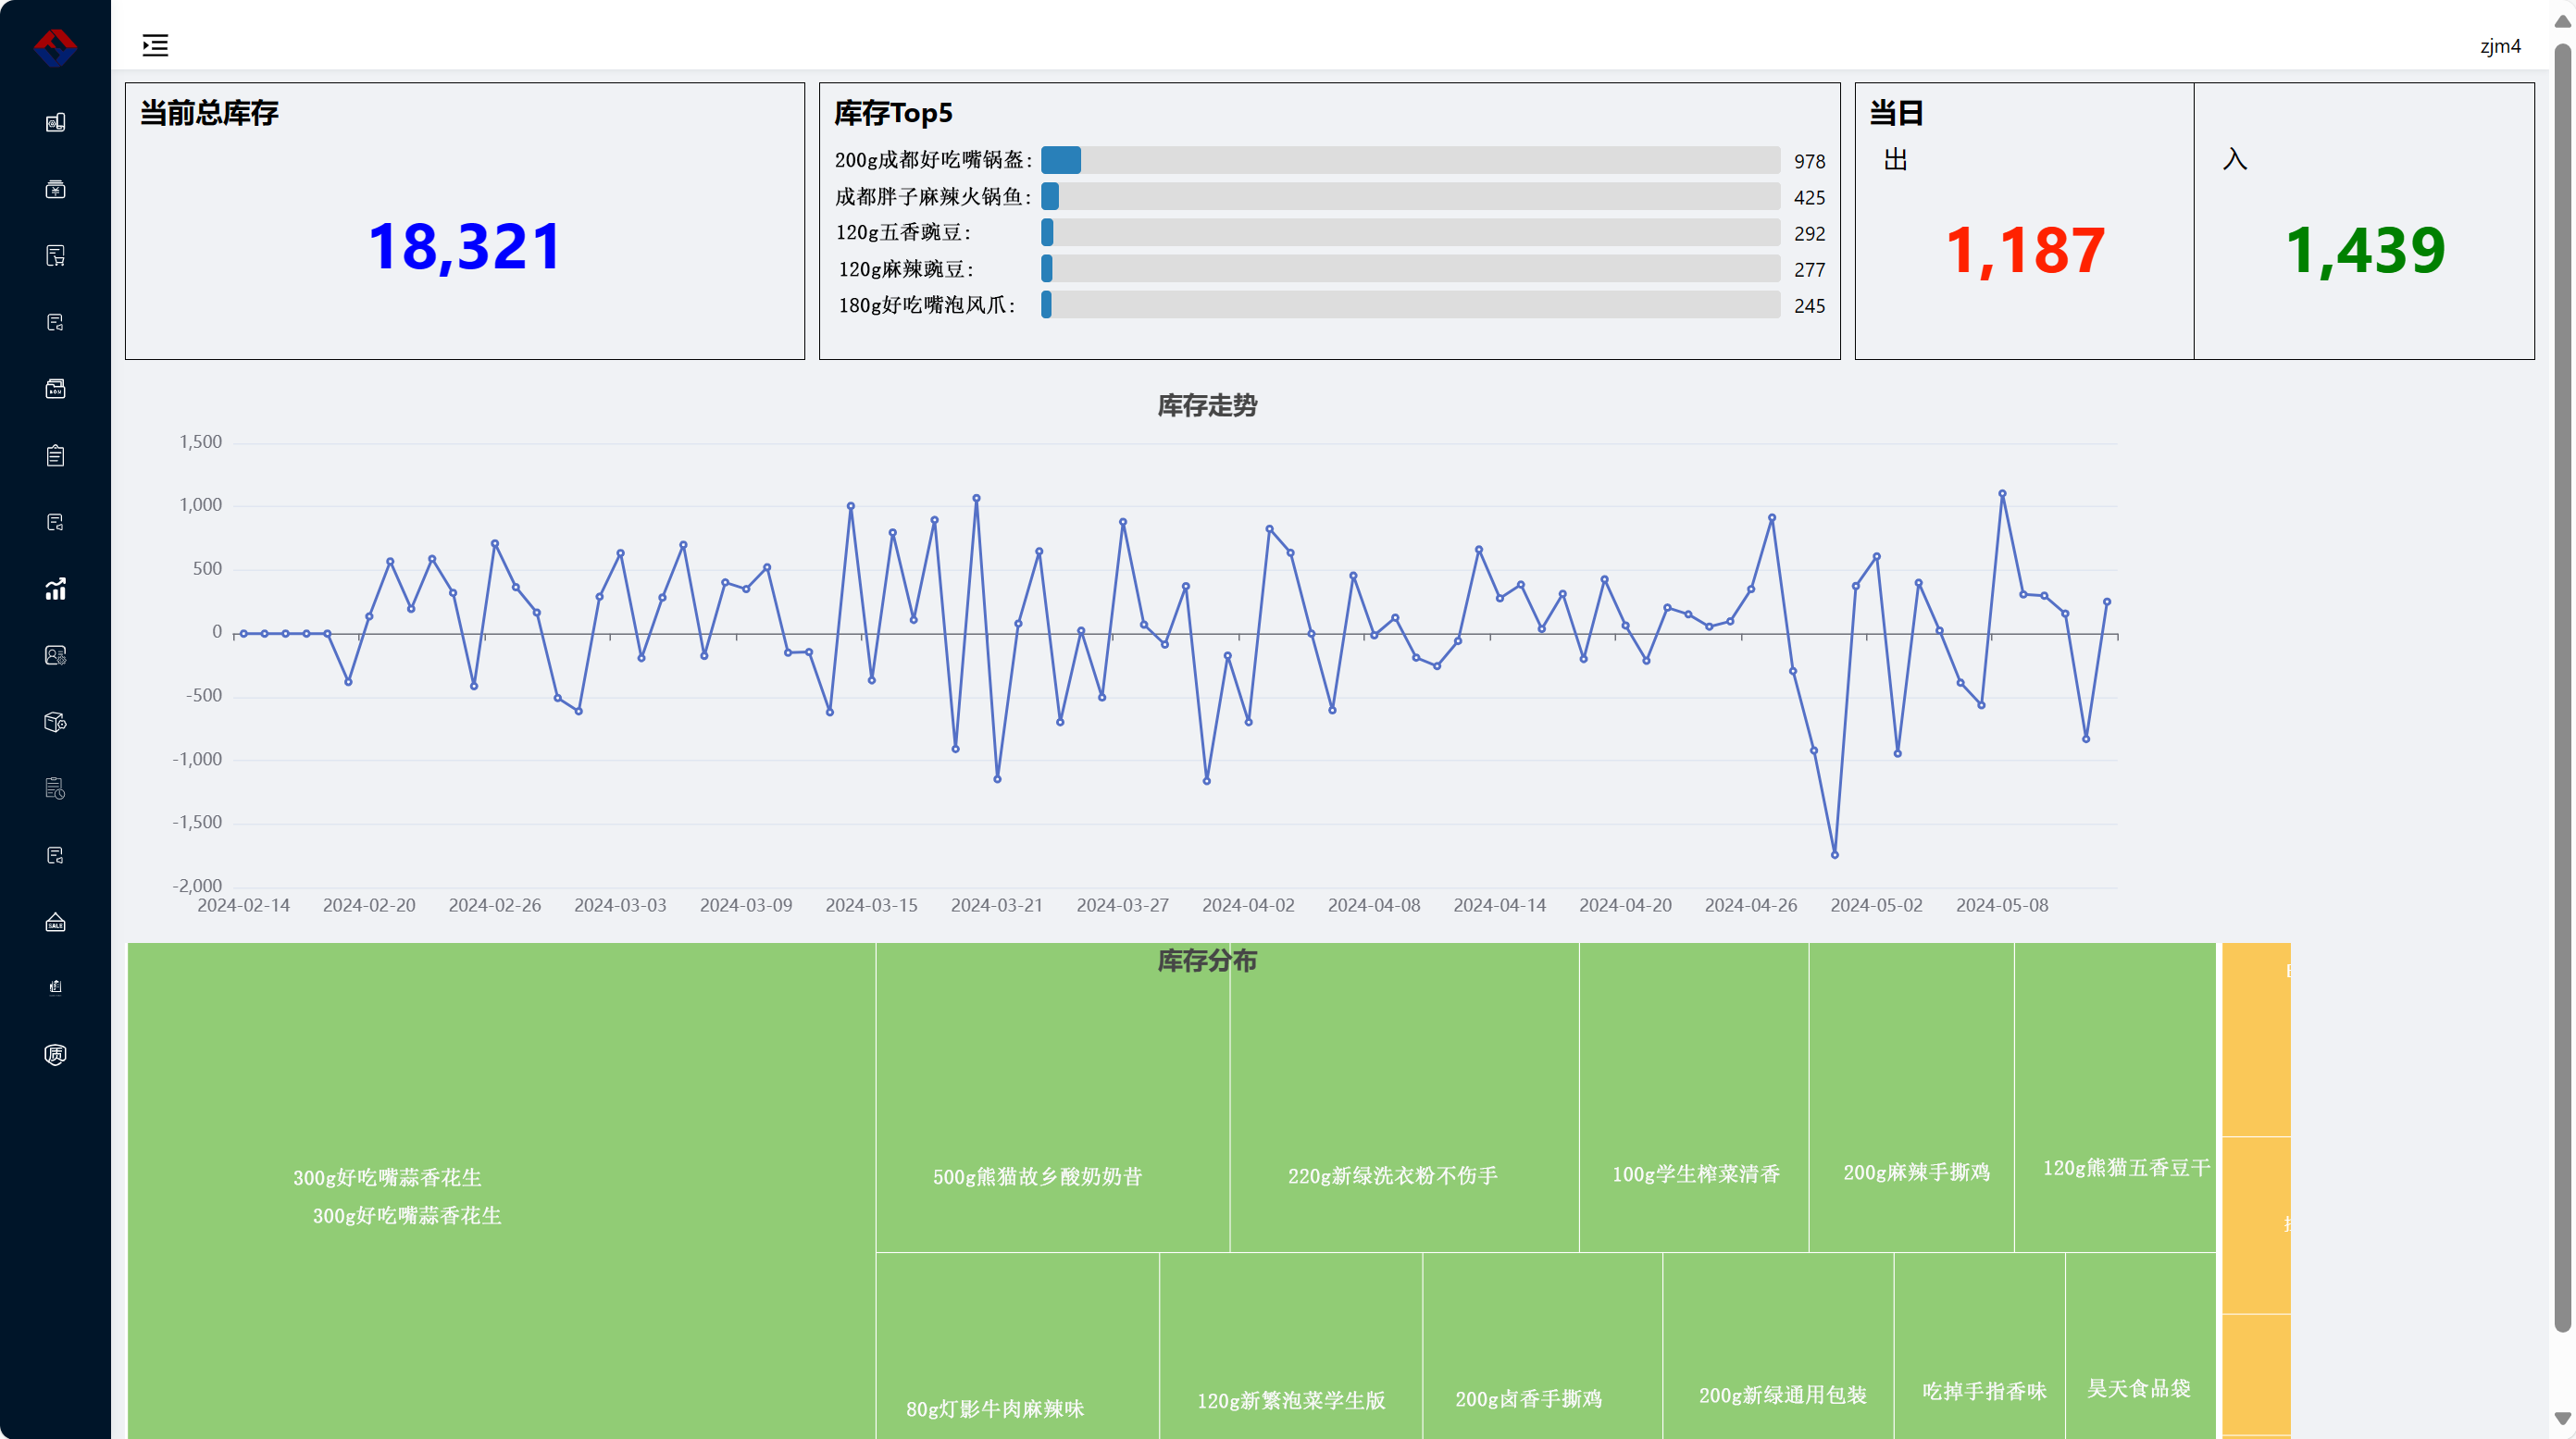The image size is (2576, 1439).
Task: Click the scrollbar down arrow
Action: tap(2563, 1418)
